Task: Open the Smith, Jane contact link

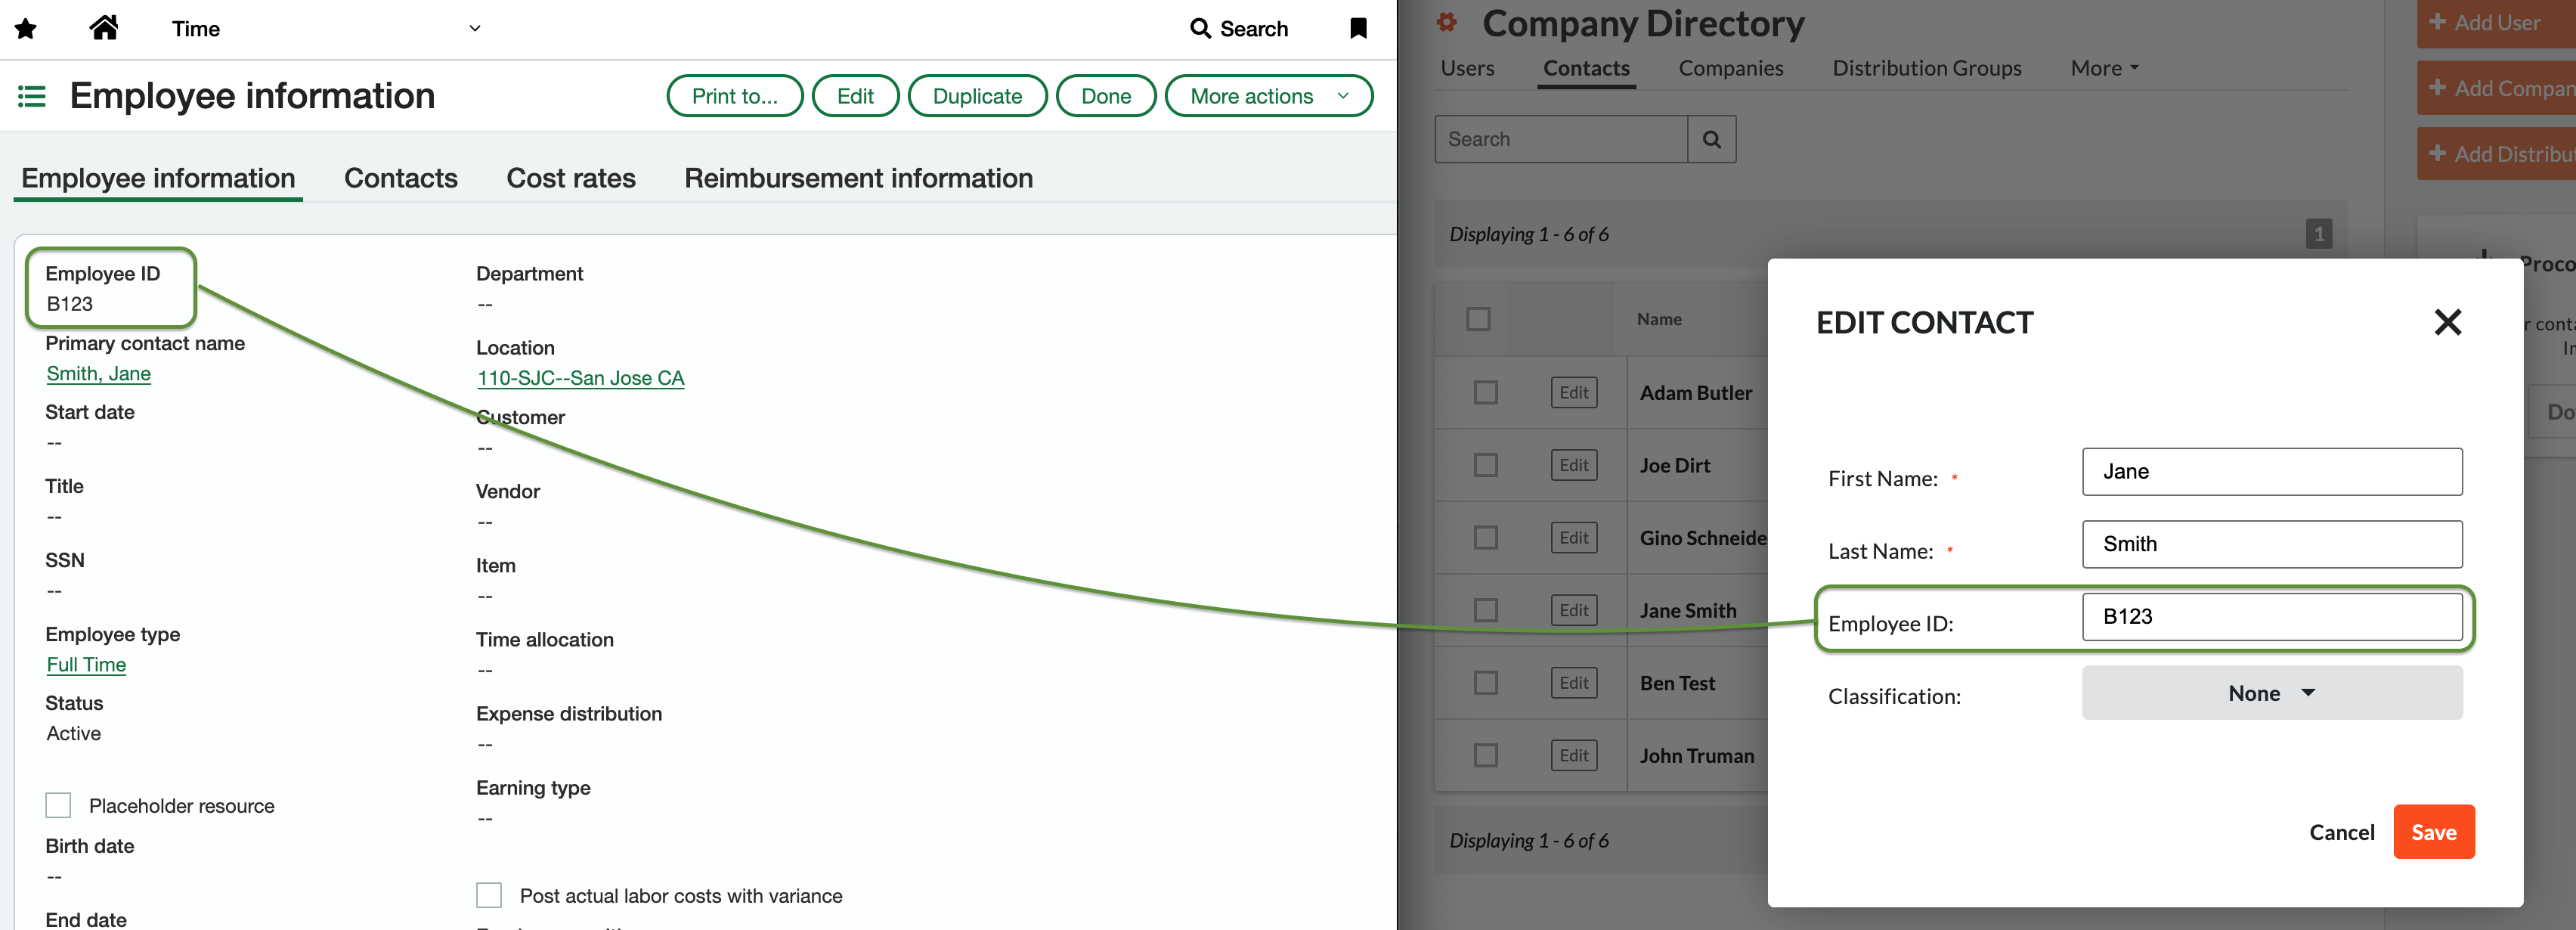Action: (x=98, y=374)
